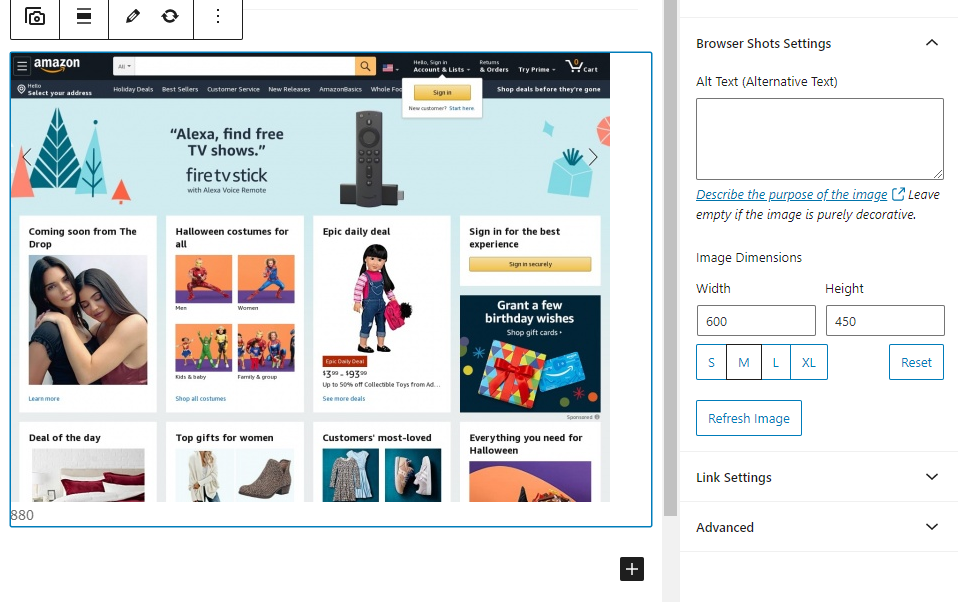Open the three-dot block options menu
This screenshot has height=602, width=958.
point(218,17)
